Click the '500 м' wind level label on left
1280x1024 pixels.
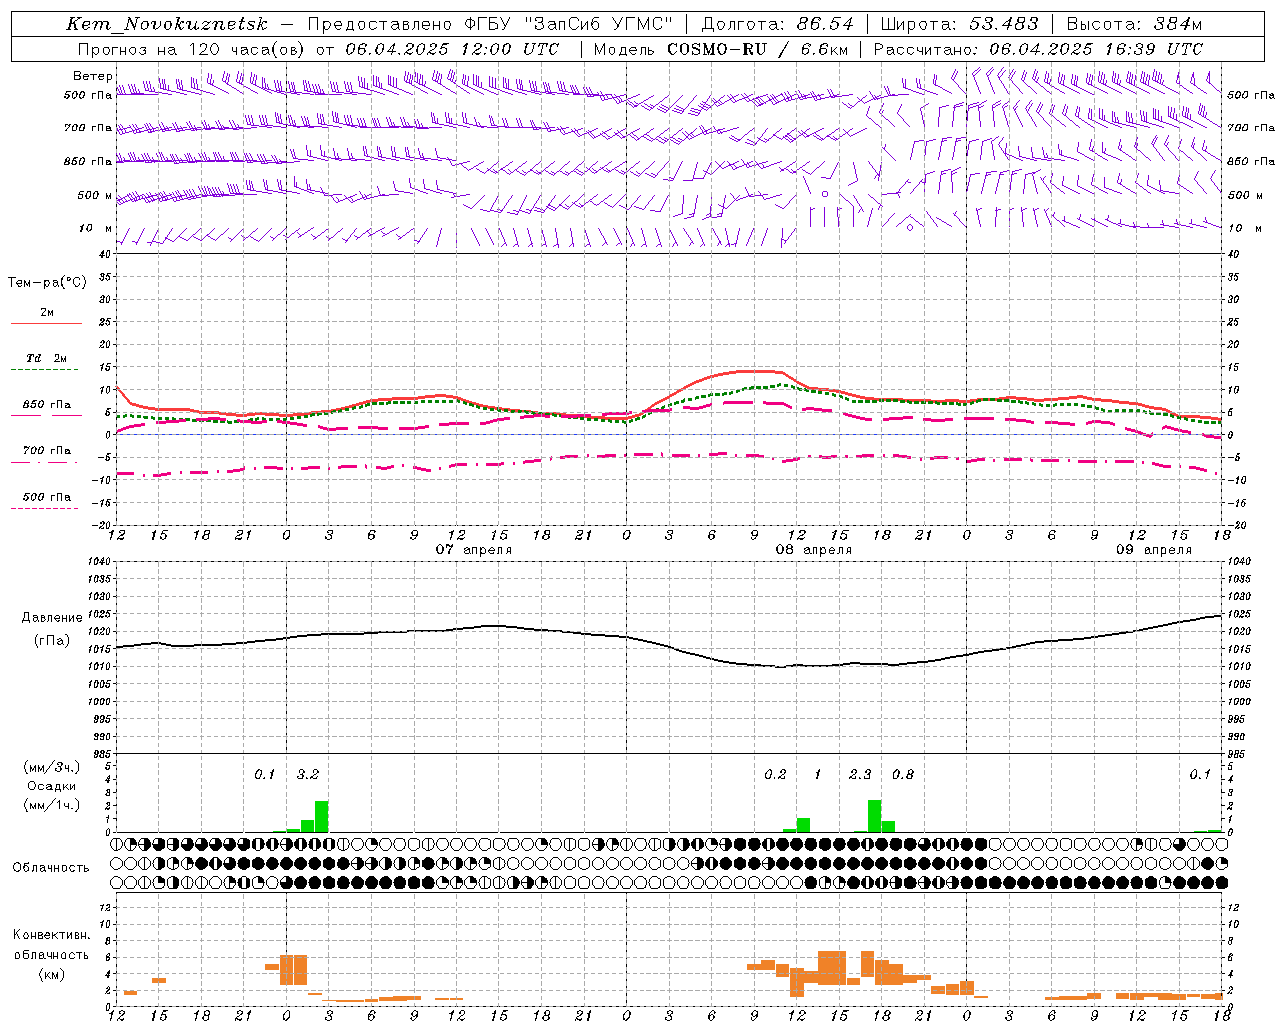(95, 195)
